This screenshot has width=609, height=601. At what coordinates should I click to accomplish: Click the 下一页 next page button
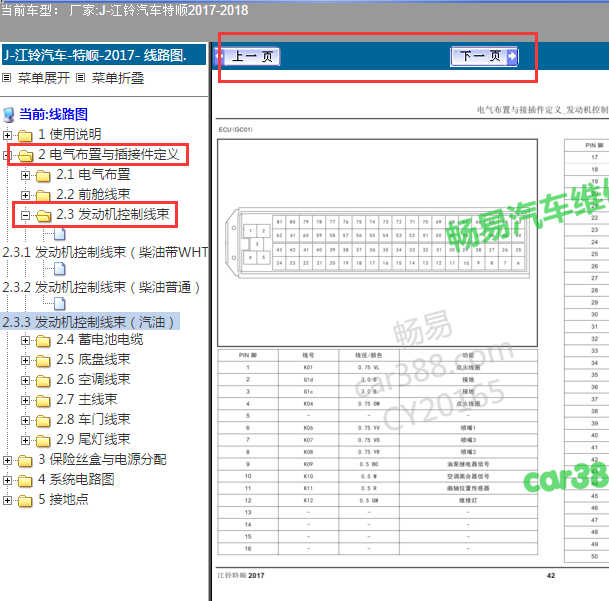point(484,57)
